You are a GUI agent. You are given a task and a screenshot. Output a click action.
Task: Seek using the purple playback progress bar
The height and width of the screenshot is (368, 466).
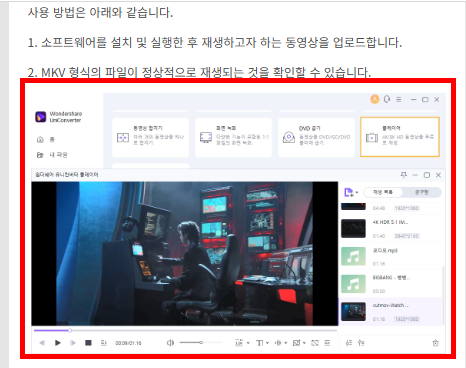click(x=185, y=330)
